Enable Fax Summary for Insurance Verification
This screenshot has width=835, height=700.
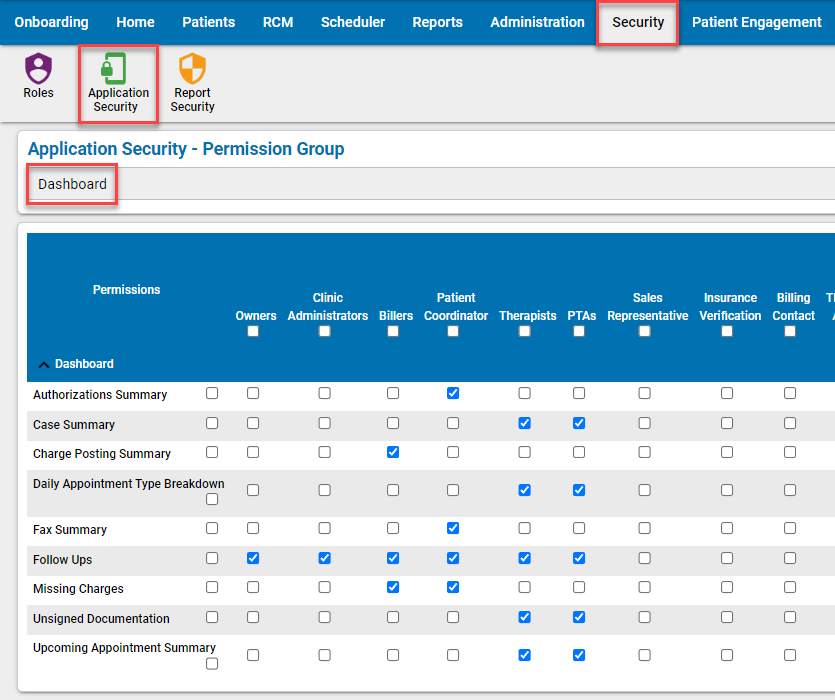(726, 528)
